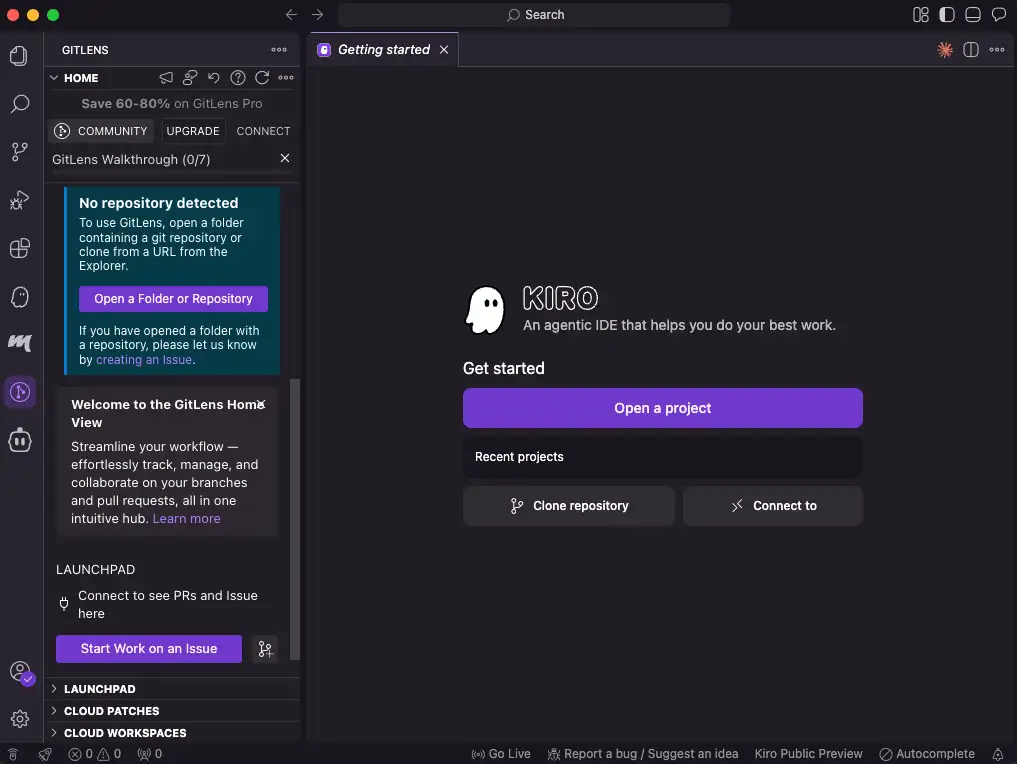This screenshot has height=764, width=1017.
Task: Open GitLens help question-mark icon
Action: point(238,78)
